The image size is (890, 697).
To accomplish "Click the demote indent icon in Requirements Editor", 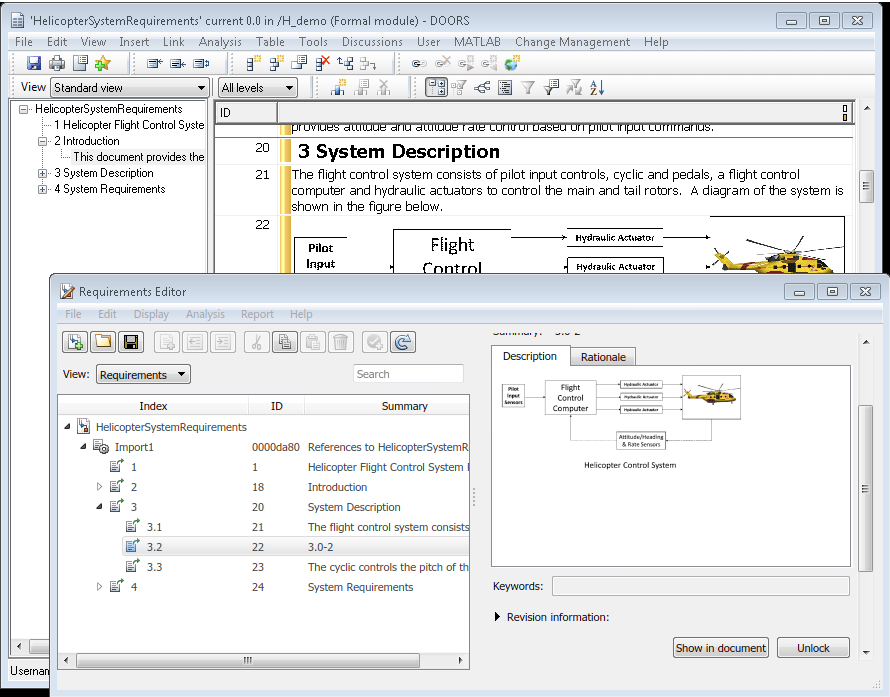I will [x=223, y=342].
